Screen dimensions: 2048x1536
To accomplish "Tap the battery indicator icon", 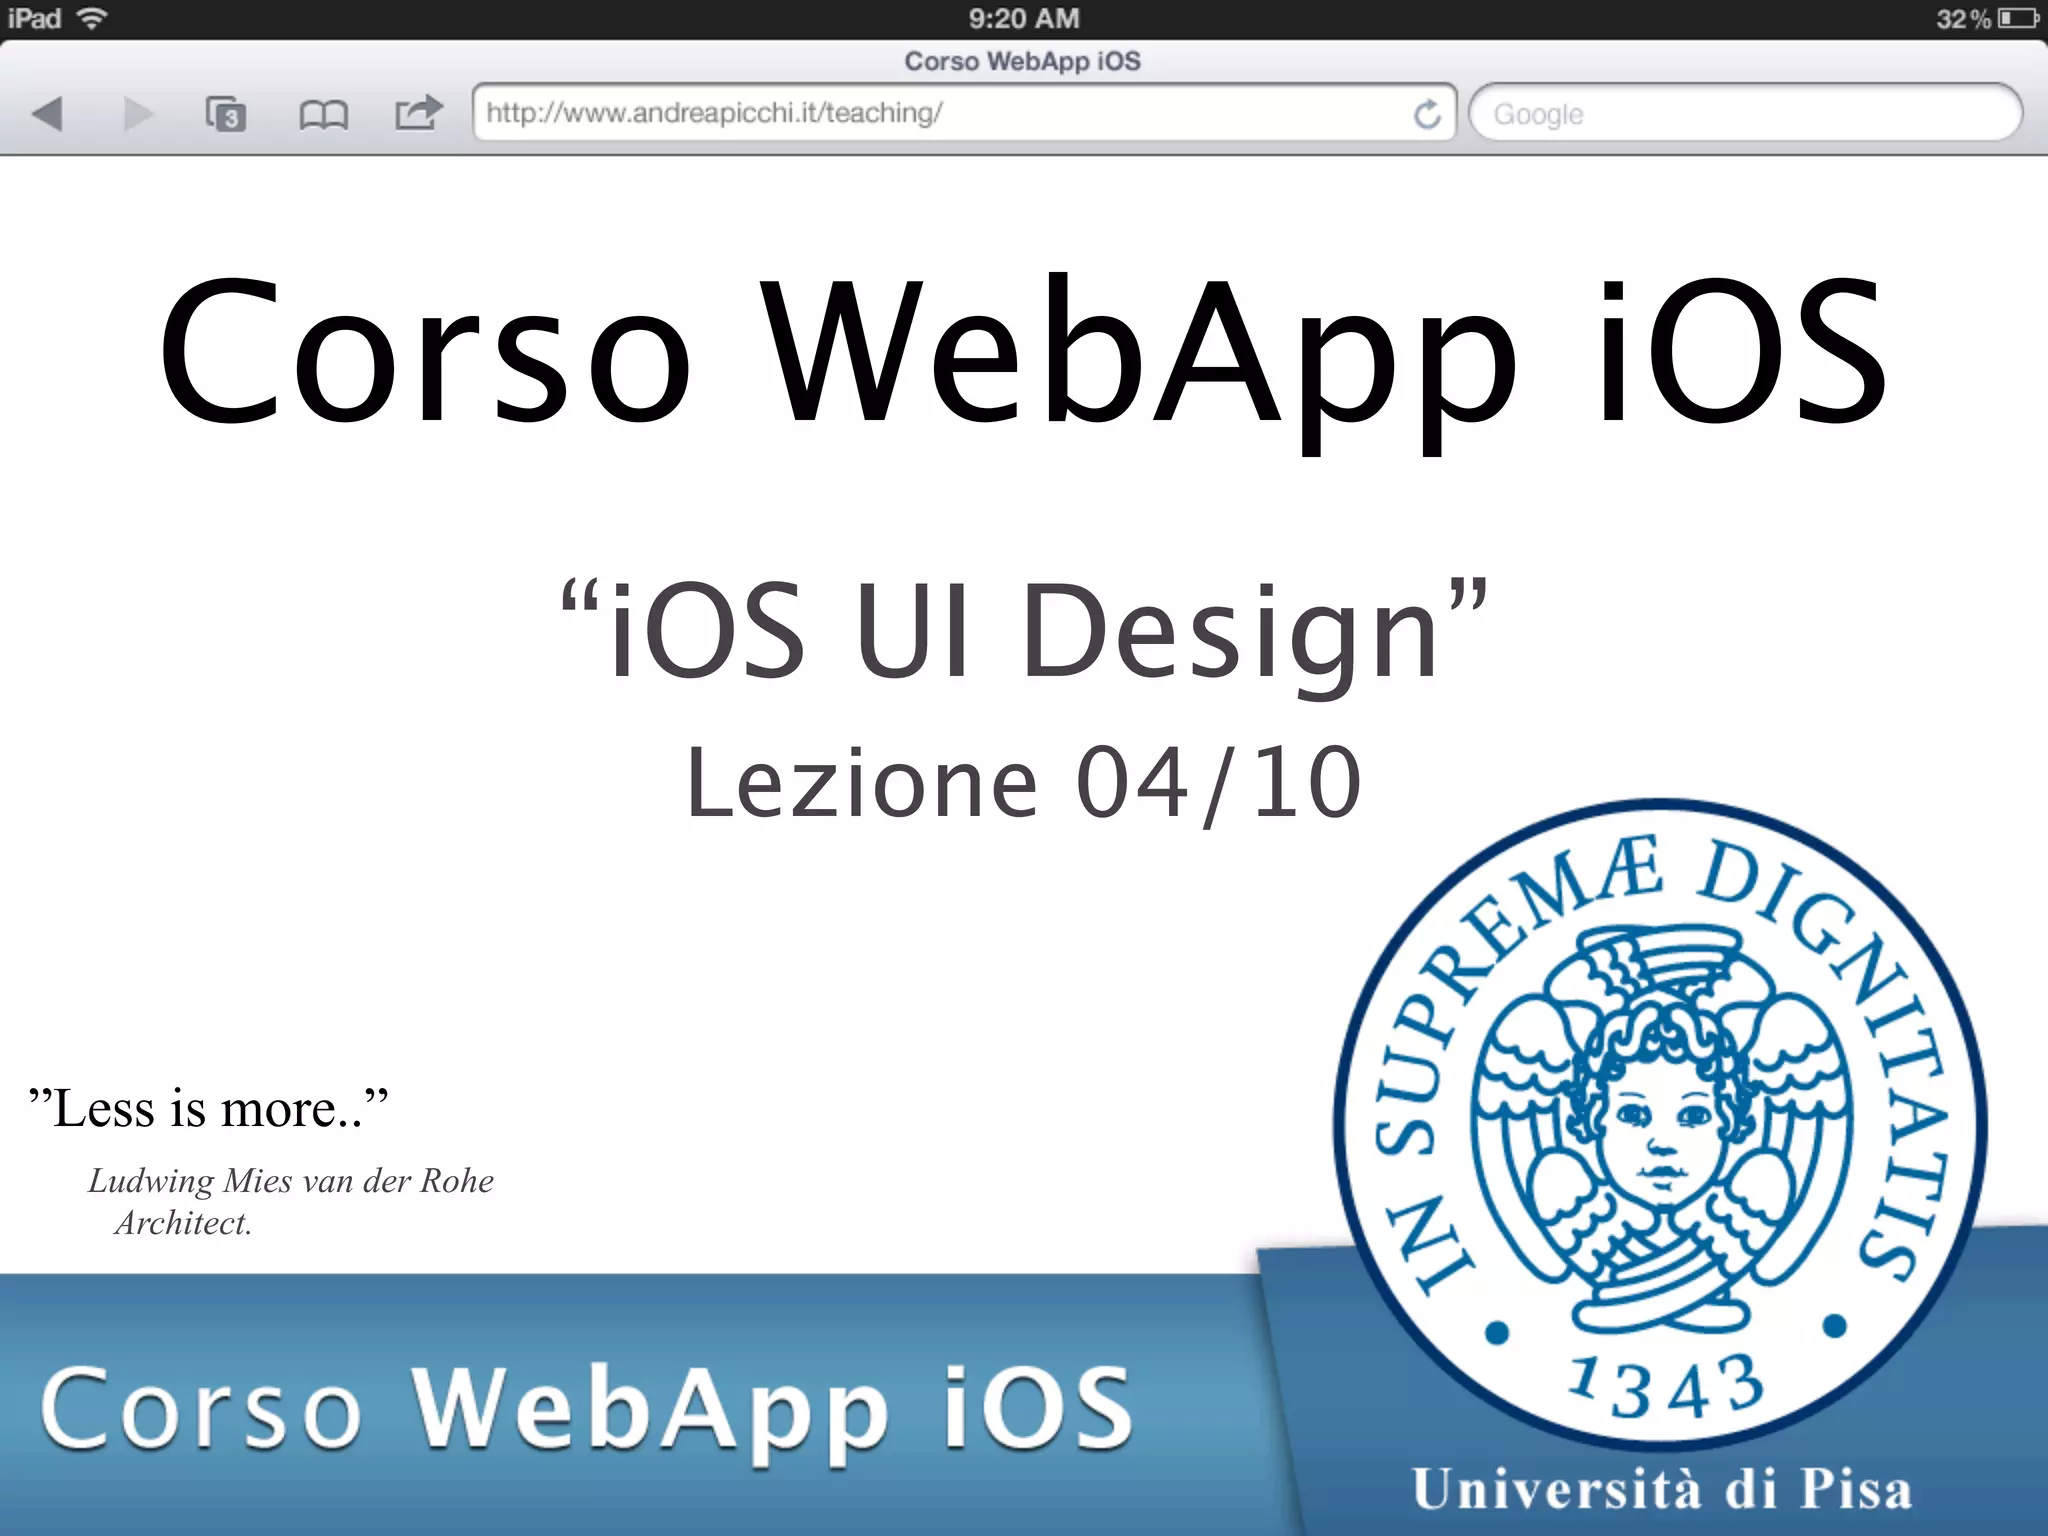I will (x=2018, y=18).
